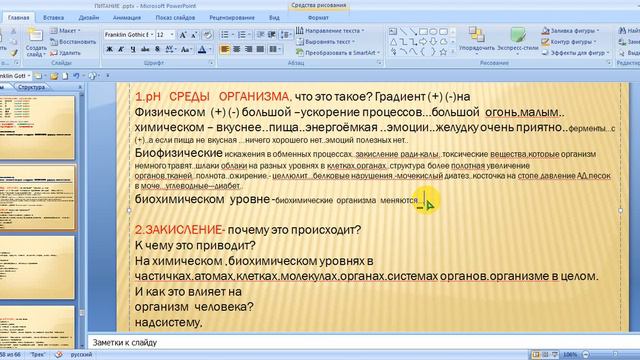Select the five-point star shape
Image resolution: width=640 pixels, height=360 pixels.
[443, 52]
